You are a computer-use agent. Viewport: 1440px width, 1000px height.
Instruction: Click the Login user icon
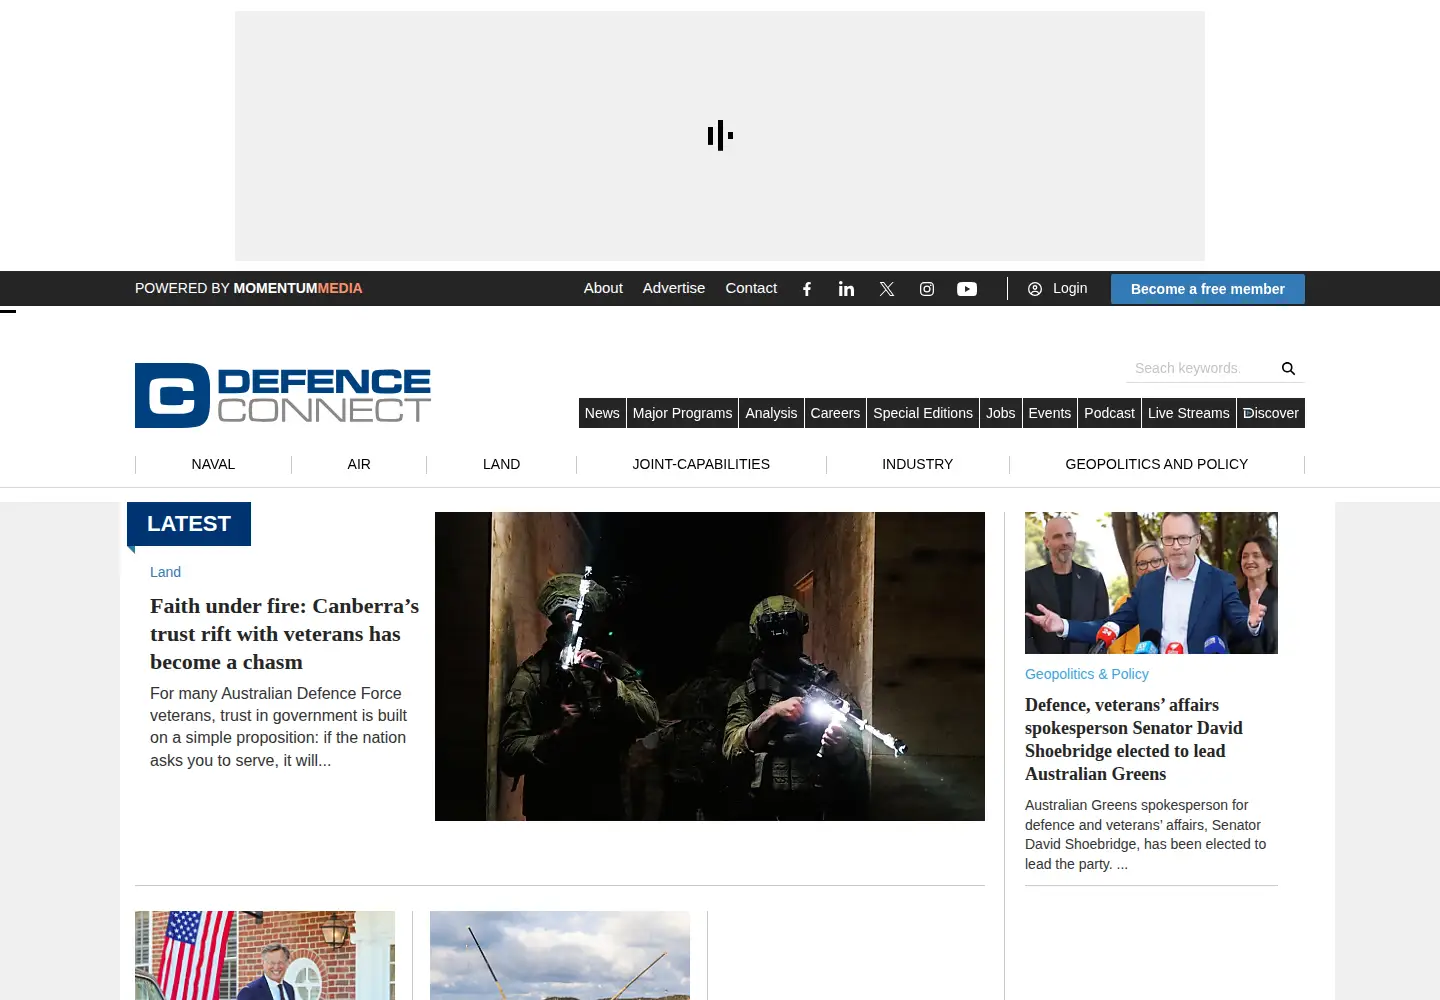1035,289
